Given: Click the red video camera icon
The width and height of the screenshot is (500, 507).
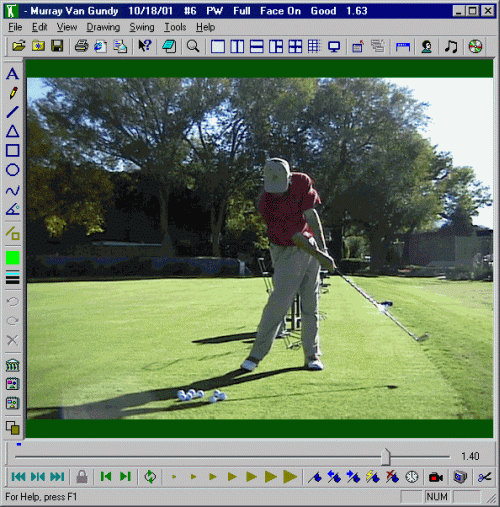Looking at the screenshot, I should tap(436, 477).
